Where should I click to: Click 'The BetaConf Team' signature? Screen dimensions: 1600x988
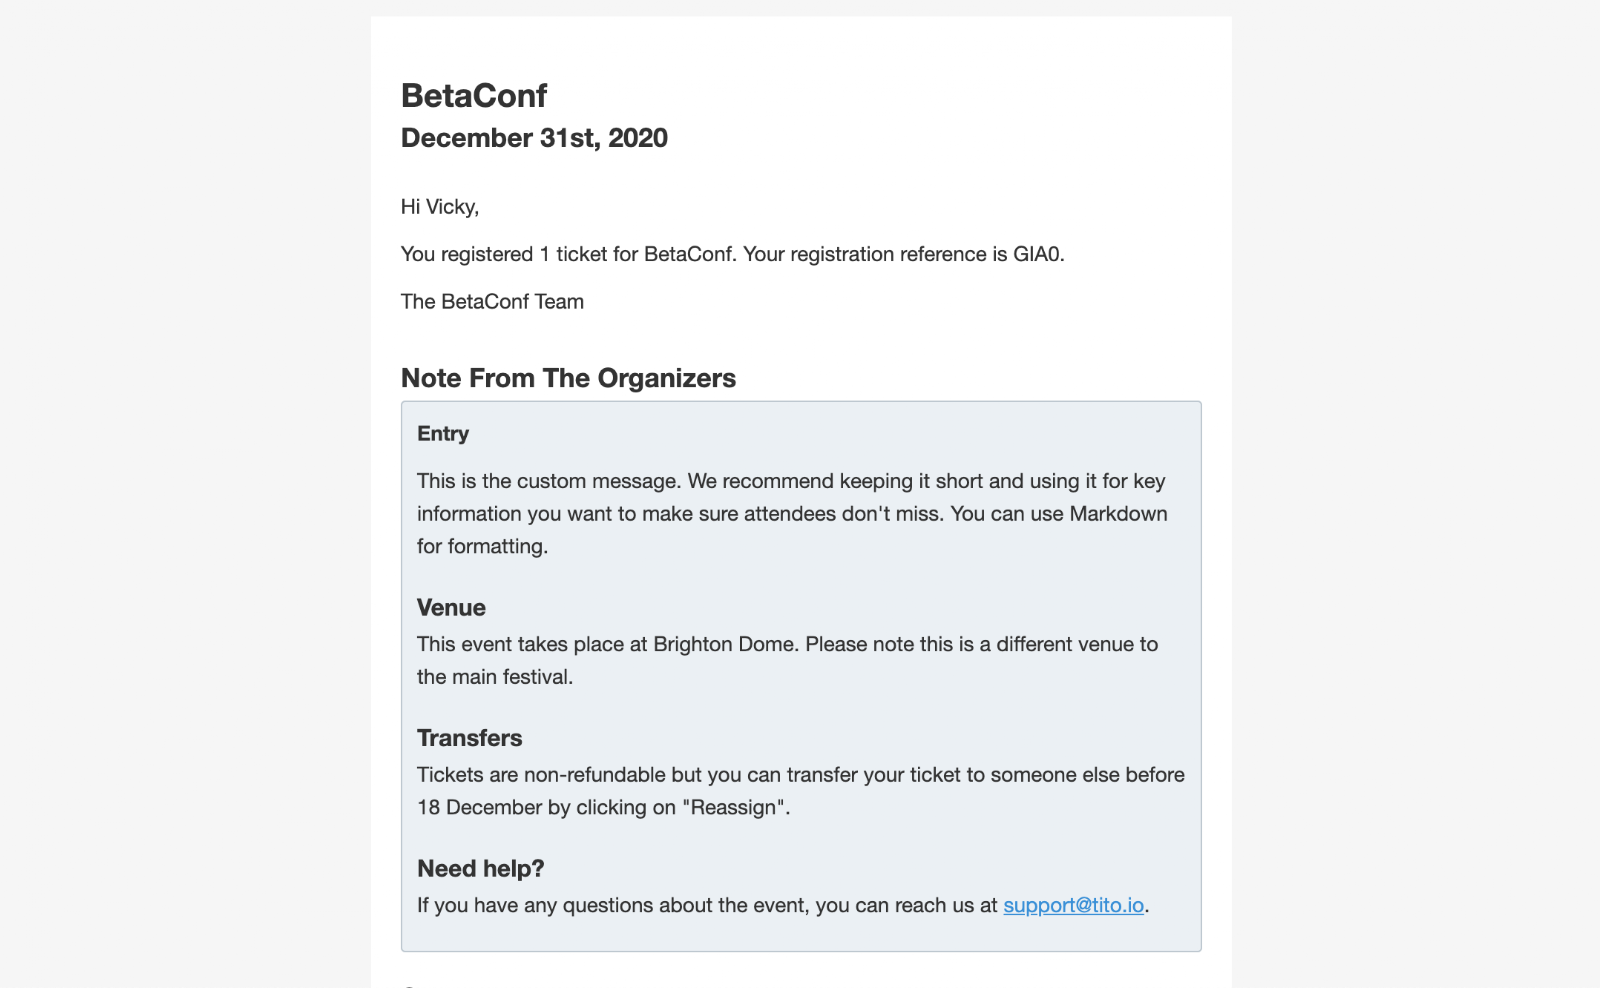pyautogui.click(x=492, y=302)
